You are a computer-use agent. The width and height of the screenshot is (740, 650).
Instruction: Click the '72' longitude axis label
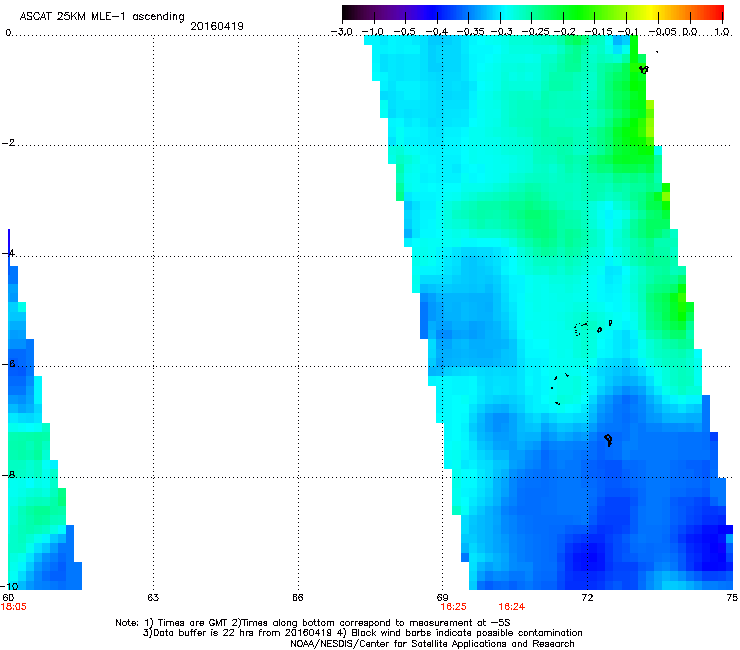coord(587,597)
